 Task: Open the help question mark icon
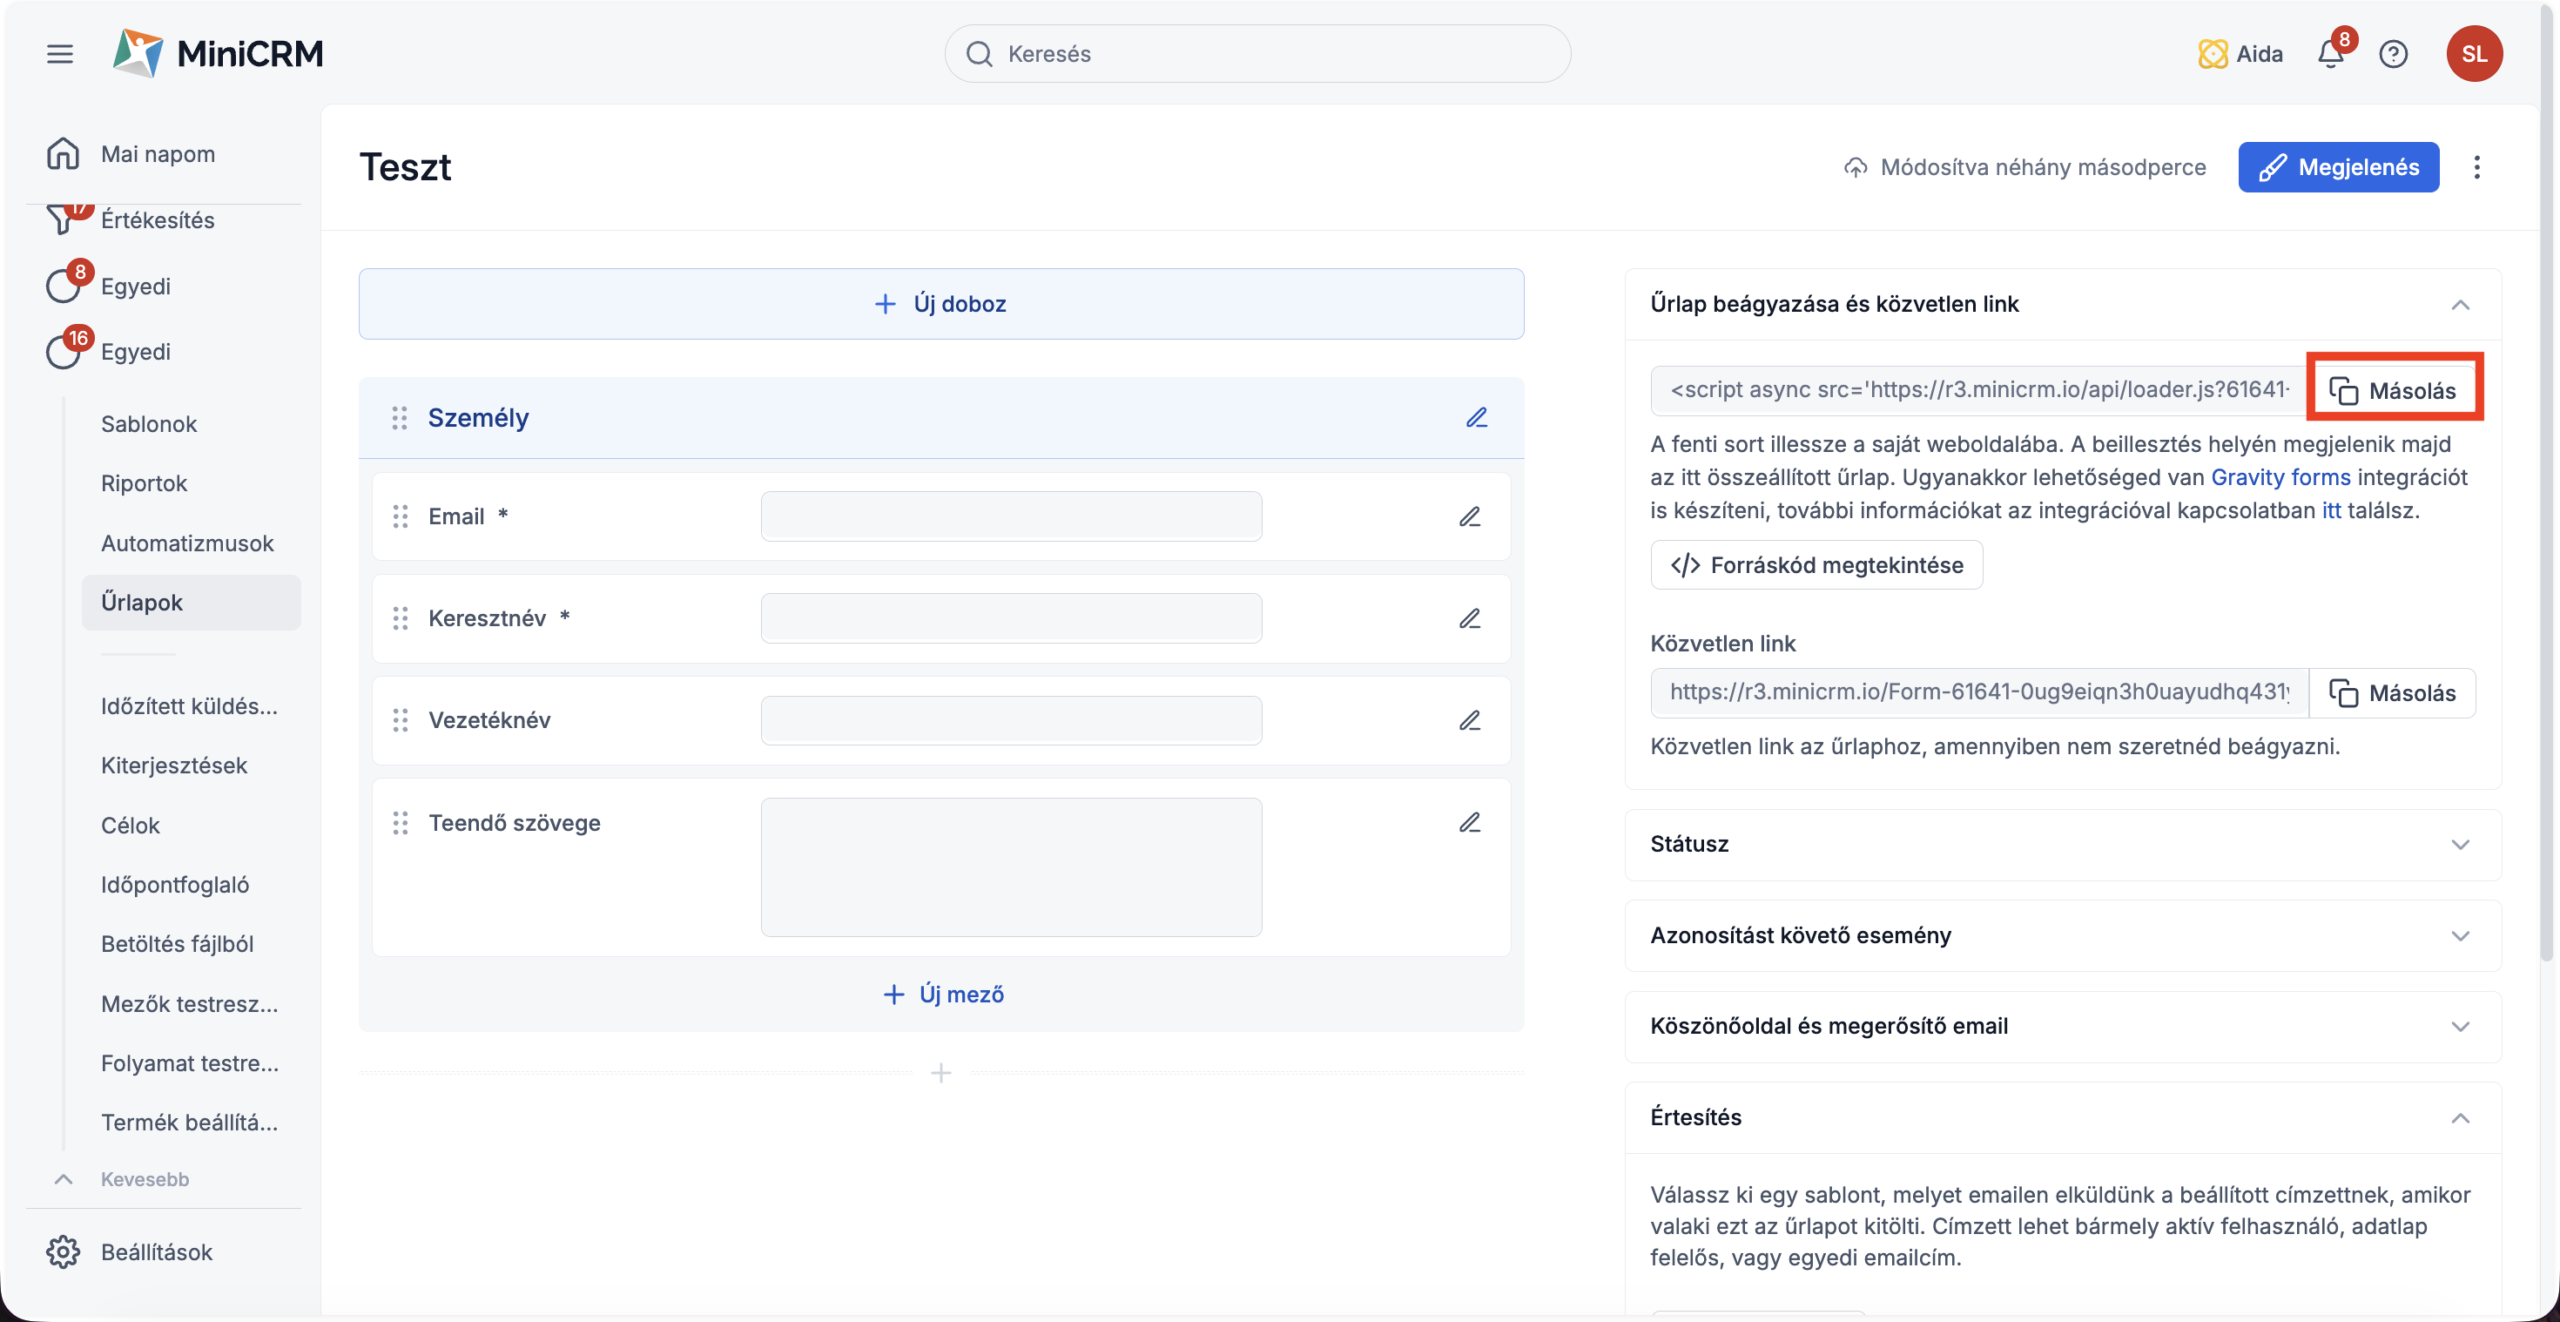click(x=2393, y=54)
